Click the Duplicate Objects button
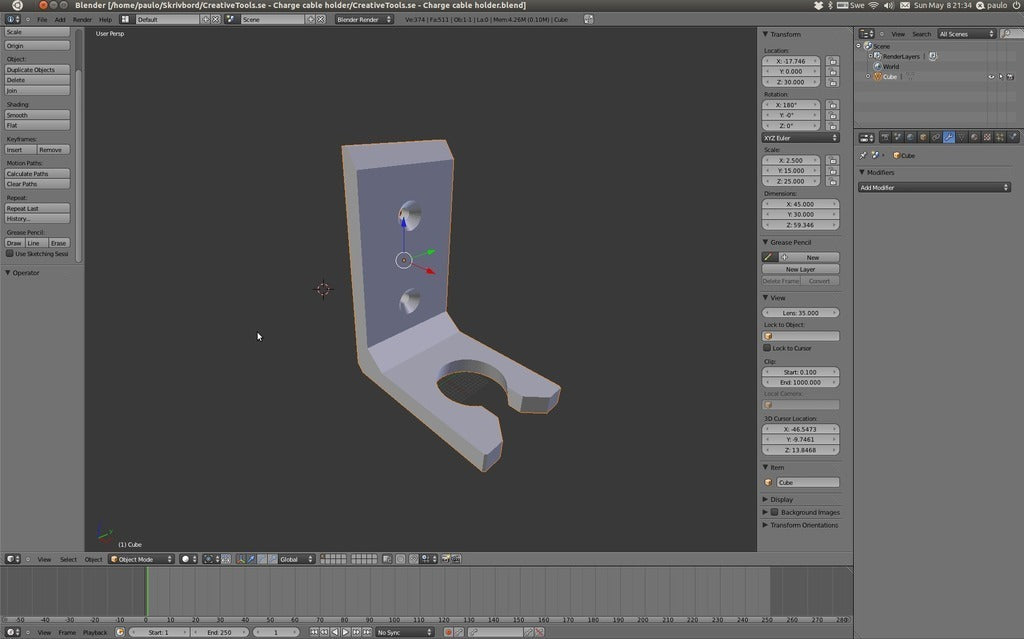The height and width of the screenshot is (639, 1024). point(37,70)
